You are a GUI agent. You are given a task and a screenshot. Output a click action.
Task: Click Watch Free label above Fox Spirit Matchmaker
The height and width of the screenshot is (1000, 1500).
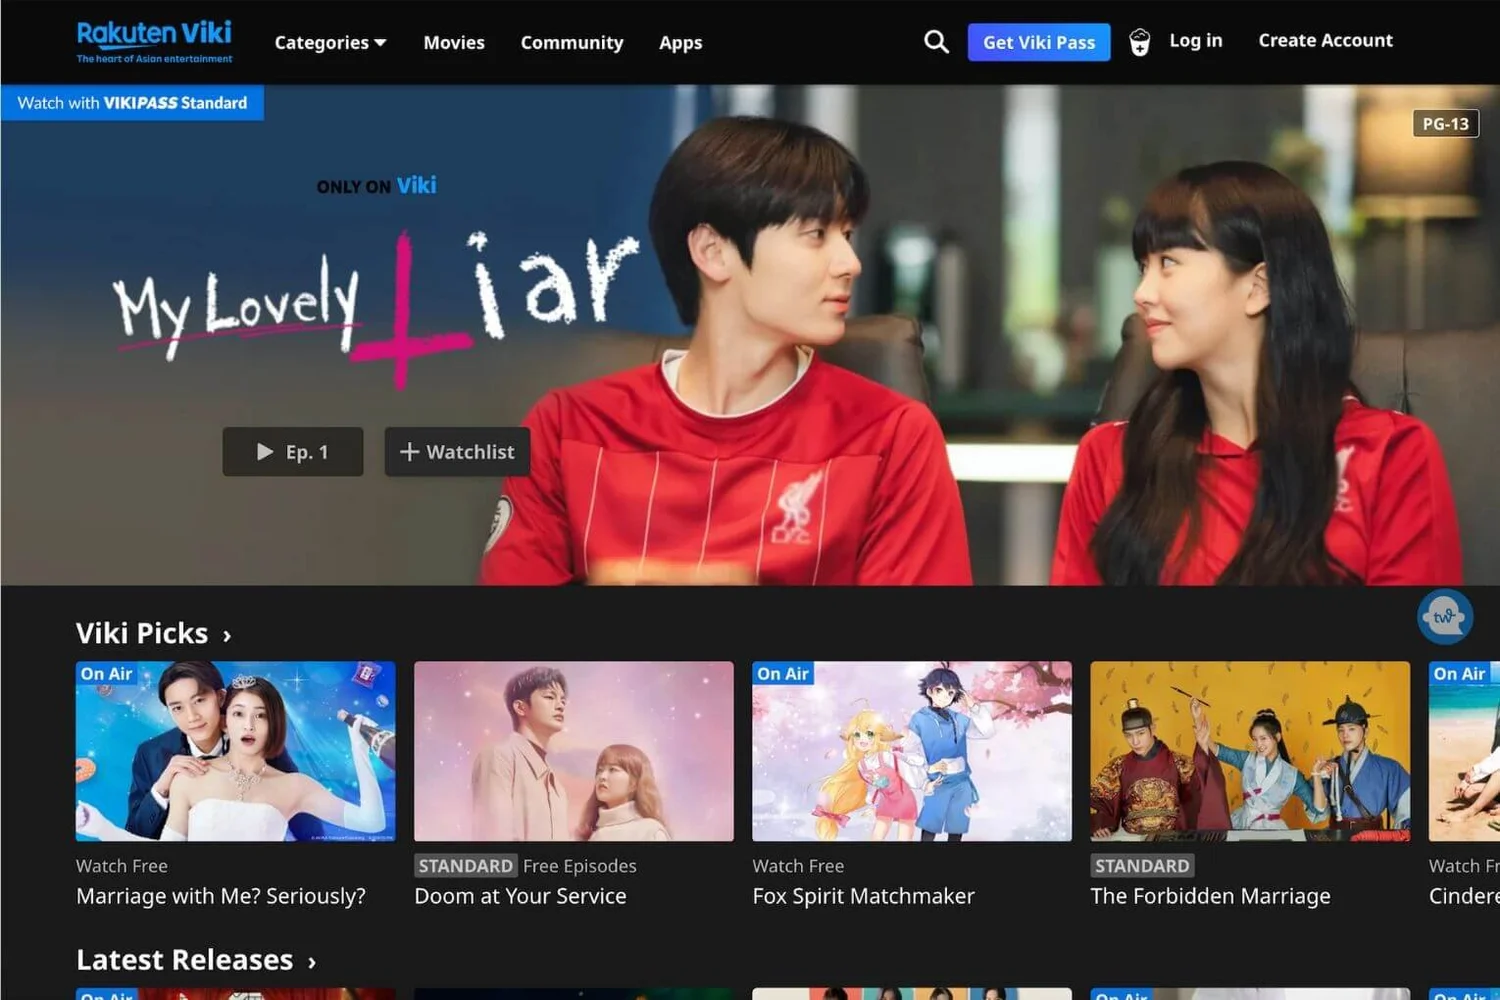click(798, 866)
